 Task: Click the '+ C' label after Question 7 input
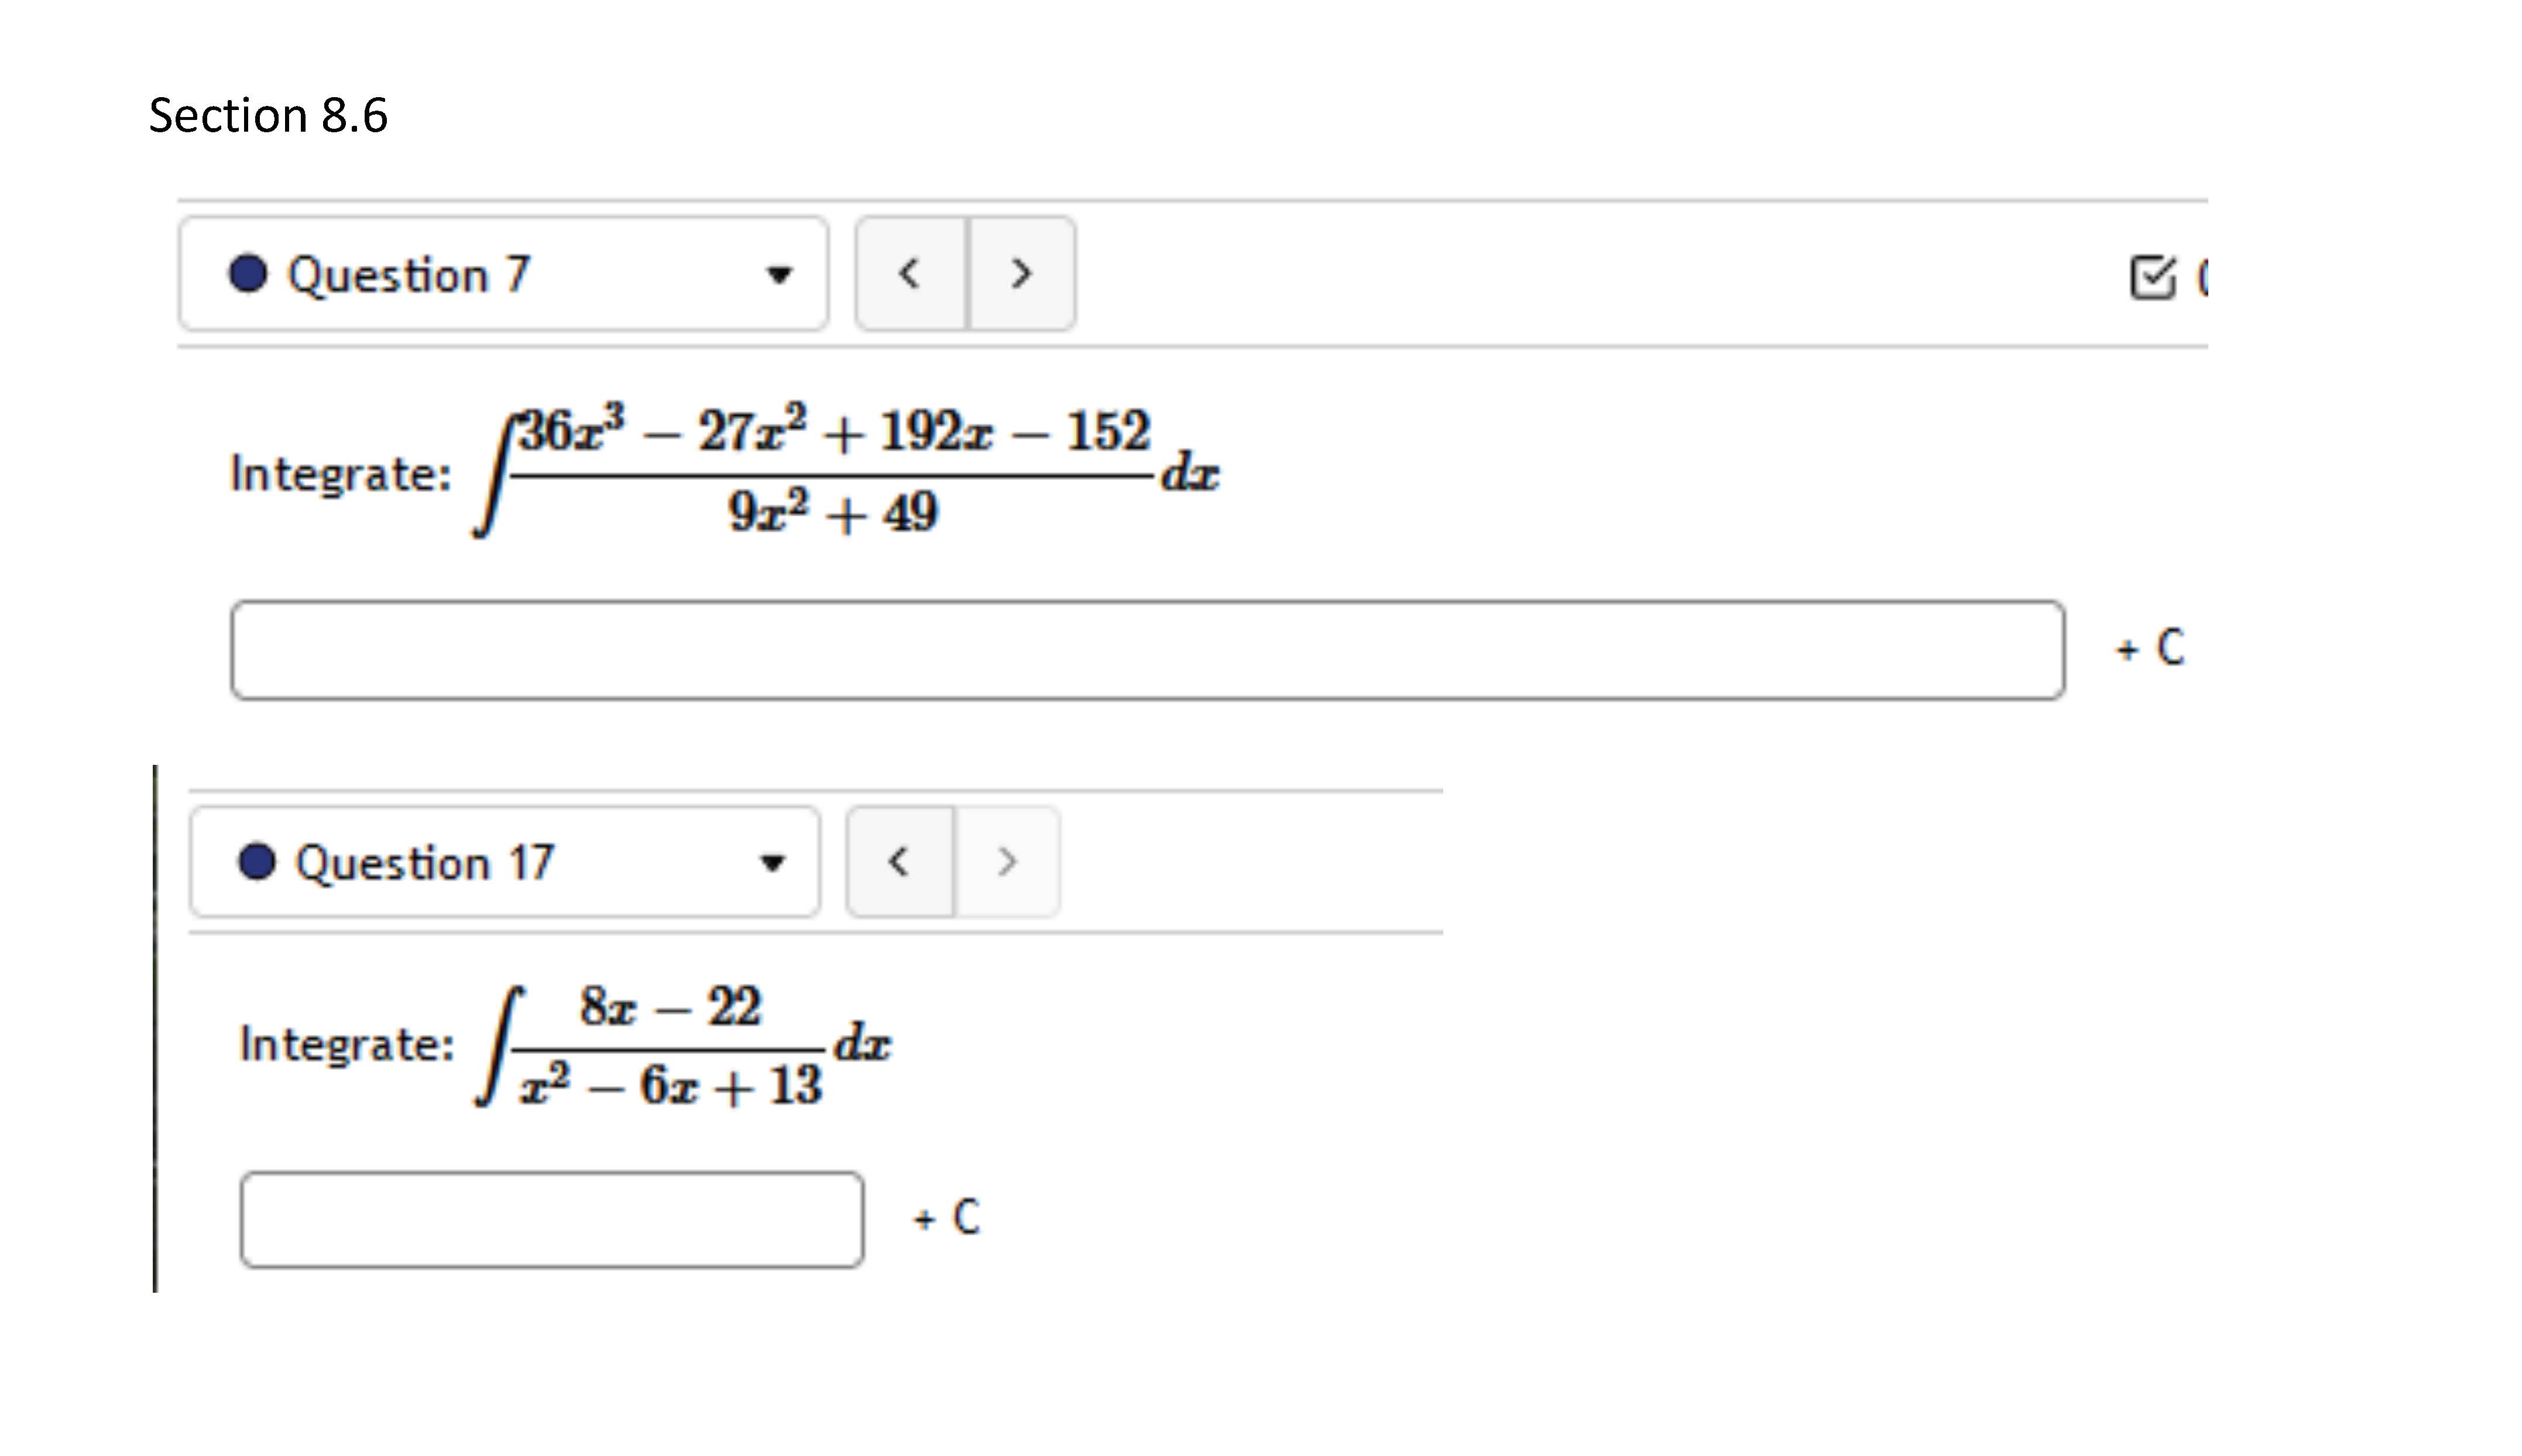[2149, 648]
